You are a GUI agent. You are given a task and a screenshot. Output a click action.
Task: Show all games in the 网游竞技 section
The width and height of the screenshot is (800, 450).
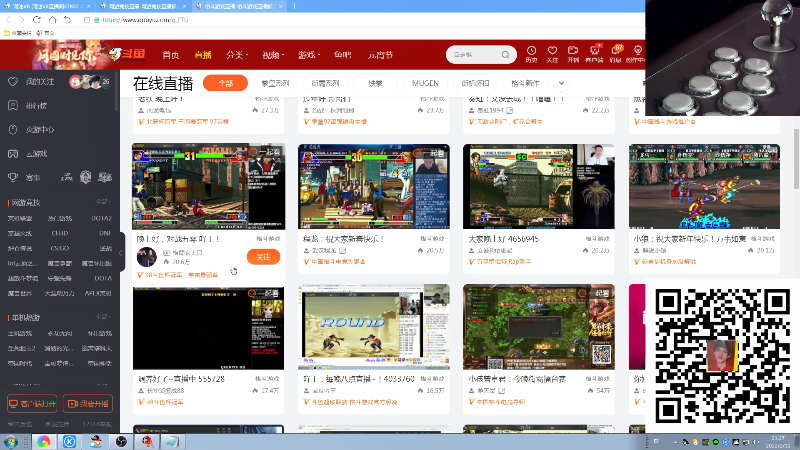103,202
